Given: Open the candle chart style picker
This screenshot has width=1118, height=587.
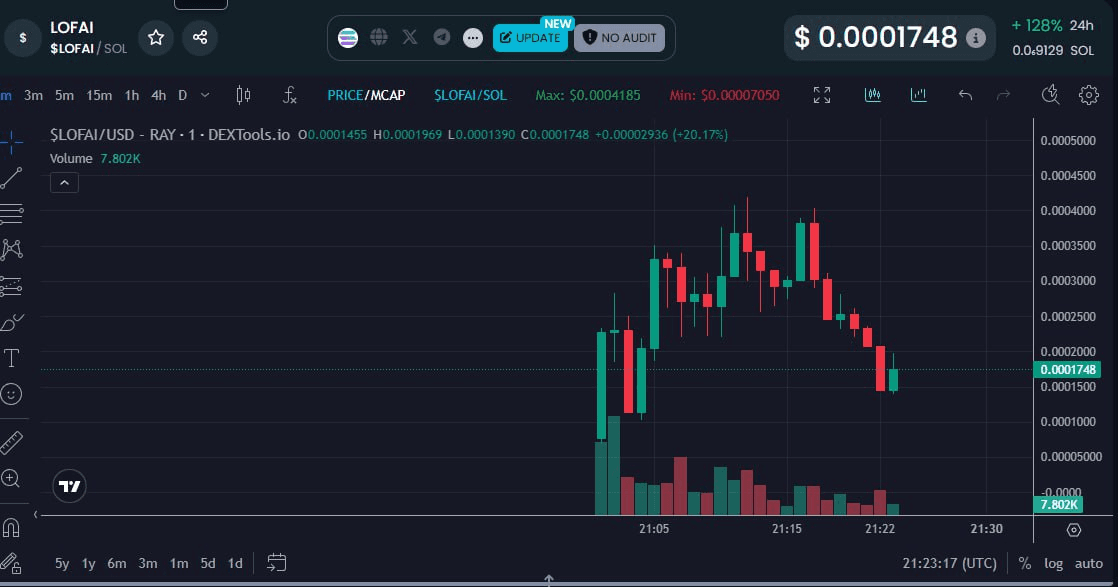Looking at the screenshot, I should point(243,95).
